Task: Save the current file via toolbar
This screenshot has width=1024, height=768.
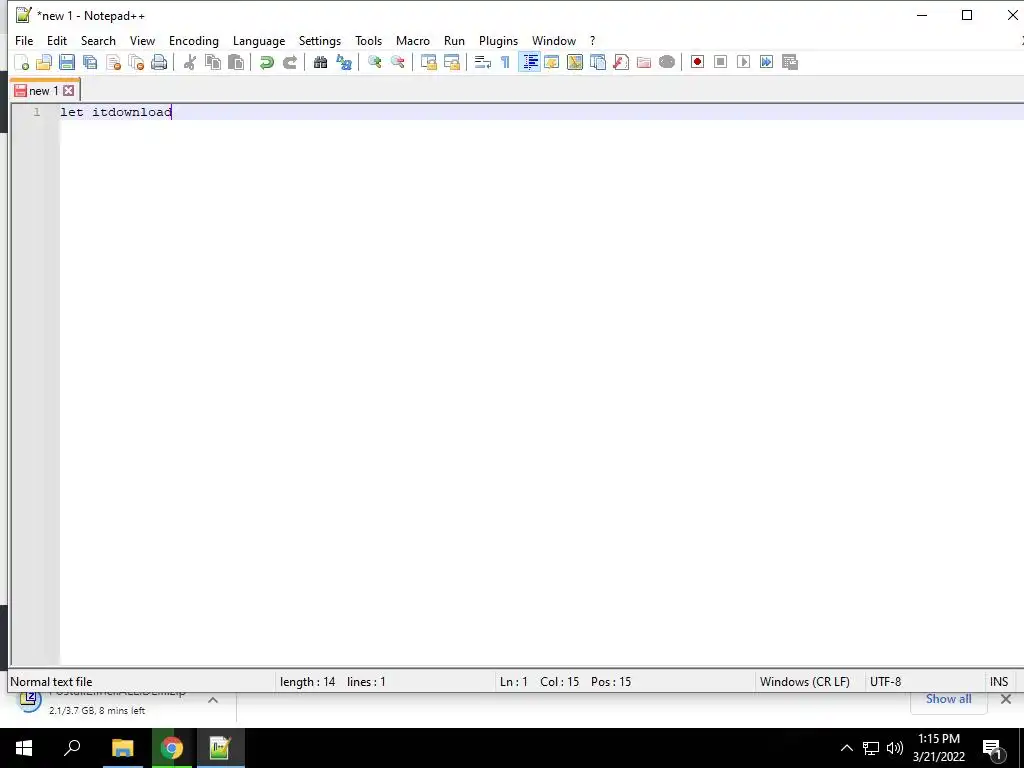Action: click(67, 62)
